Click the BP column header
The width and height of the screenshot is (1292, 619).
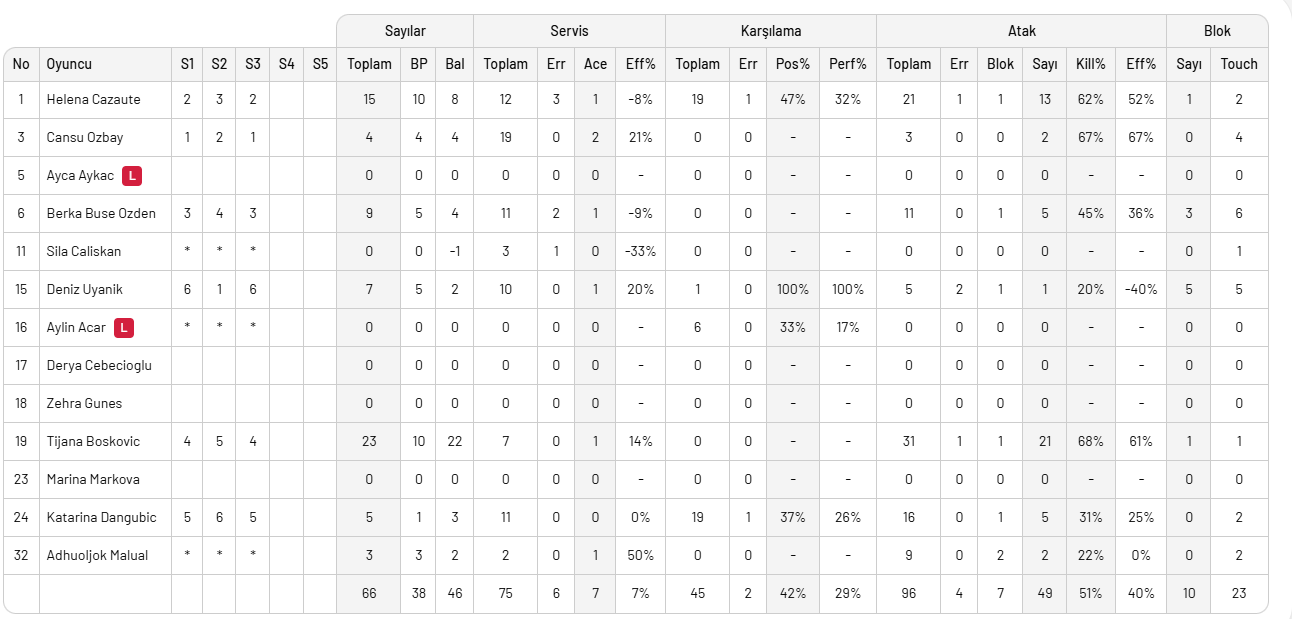[x=418, y=64]
